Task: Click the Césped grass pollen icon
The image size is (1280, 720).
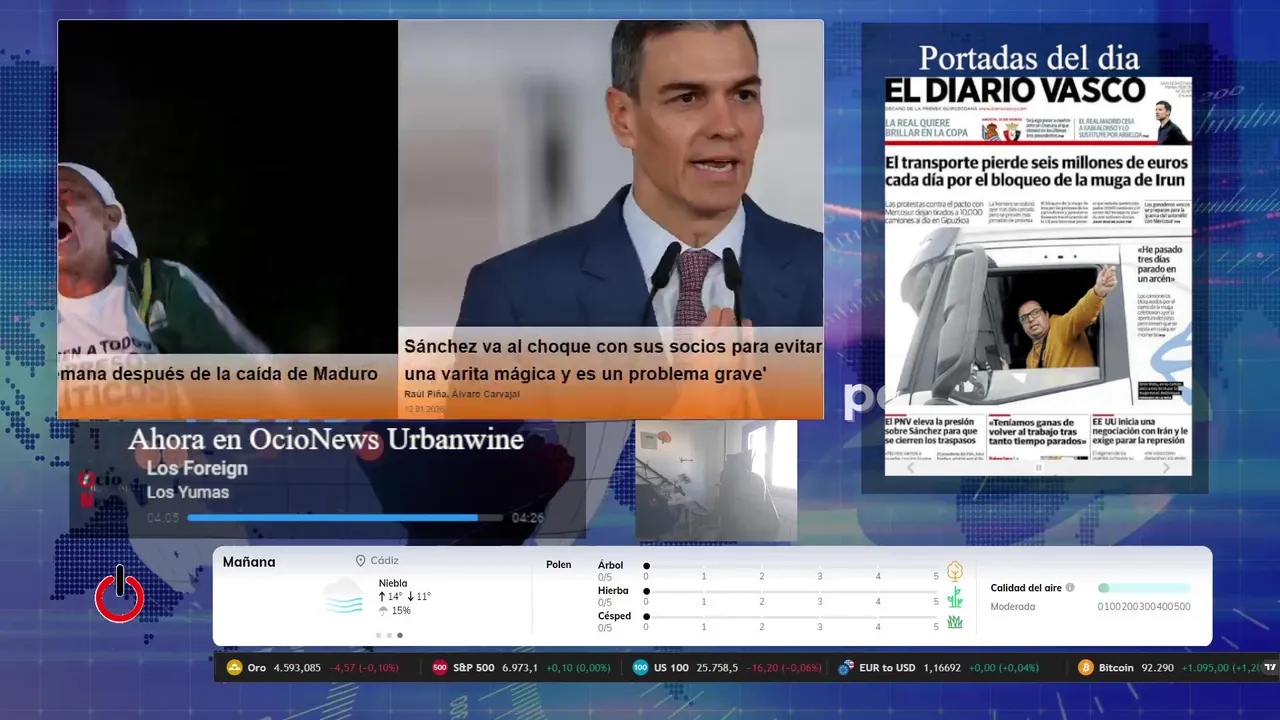Action: click(955, 622)
